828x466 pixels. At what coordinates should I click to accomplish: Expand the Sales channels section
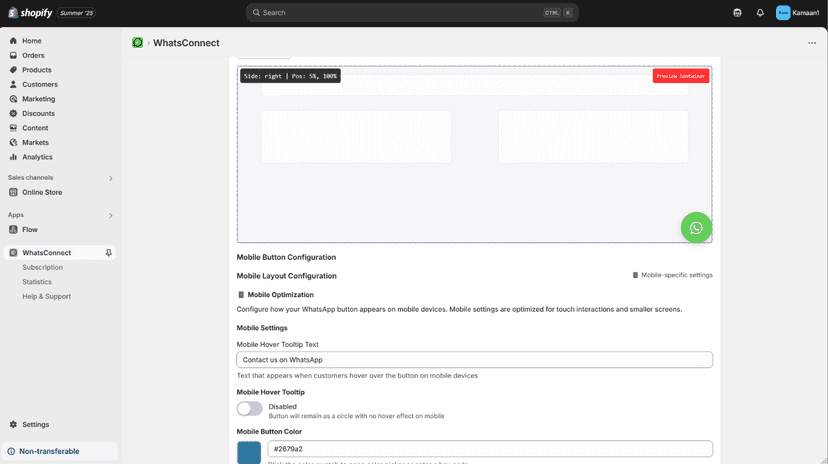(111, 179)
